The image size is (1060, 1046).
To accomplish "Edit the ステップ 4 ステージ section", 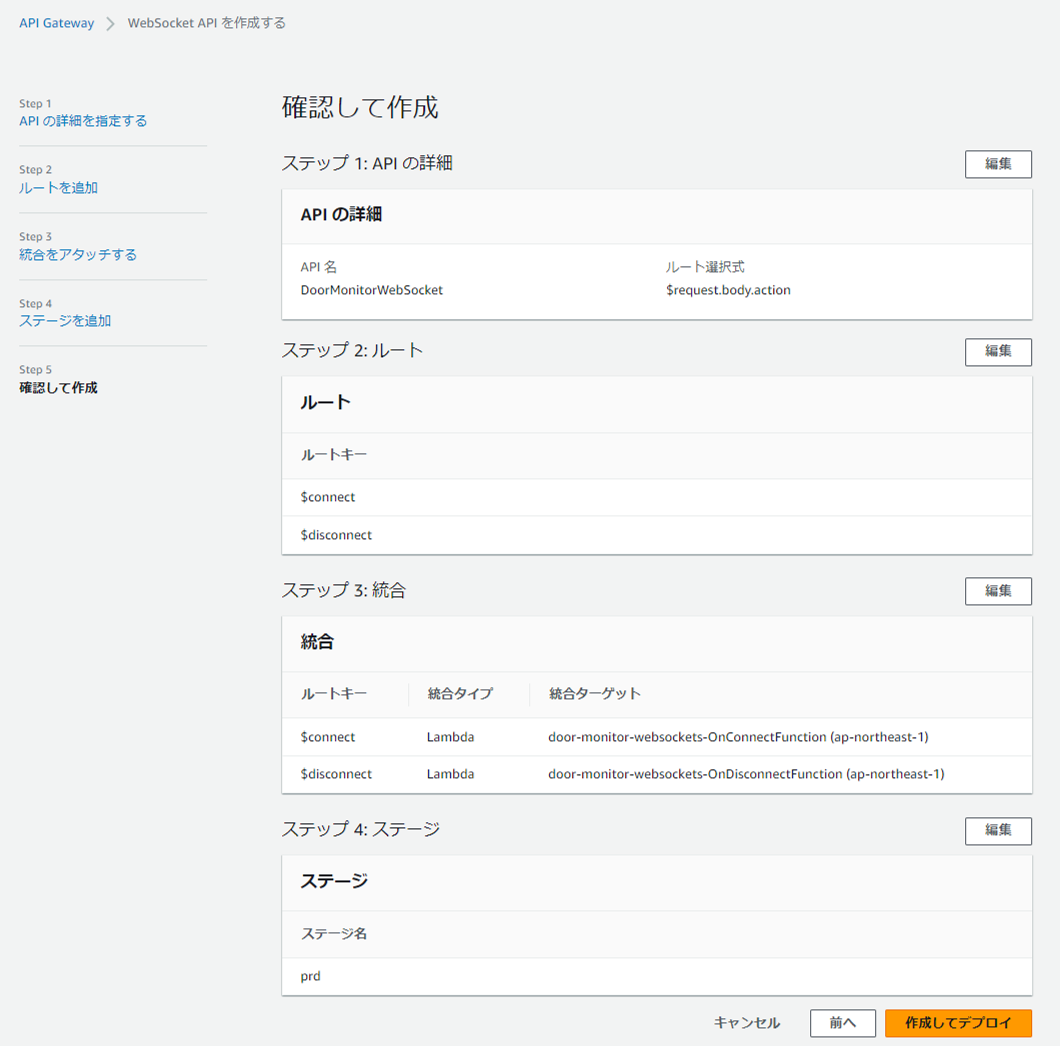I will pos(997,830).
